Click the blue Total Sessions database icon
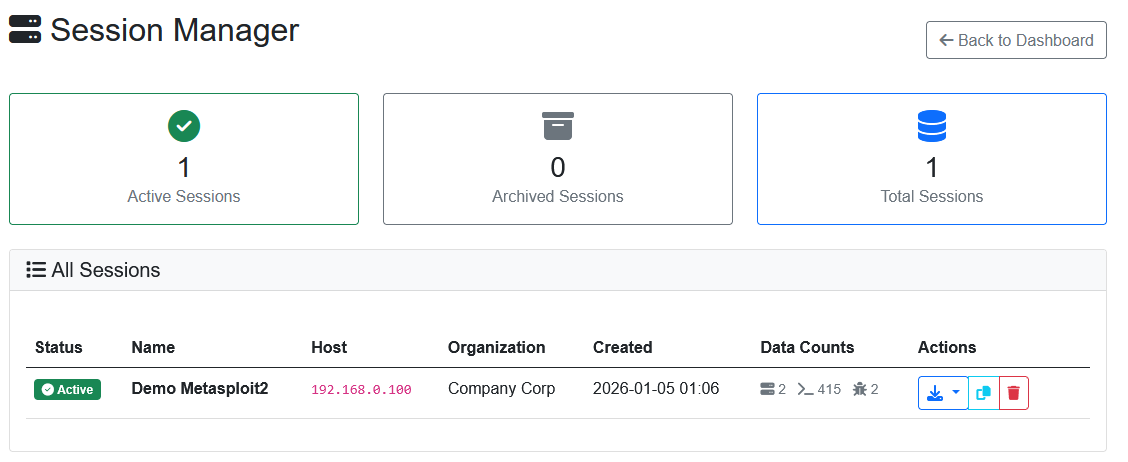The height and width of the screenshot is (462, 1128). [931, 126]
